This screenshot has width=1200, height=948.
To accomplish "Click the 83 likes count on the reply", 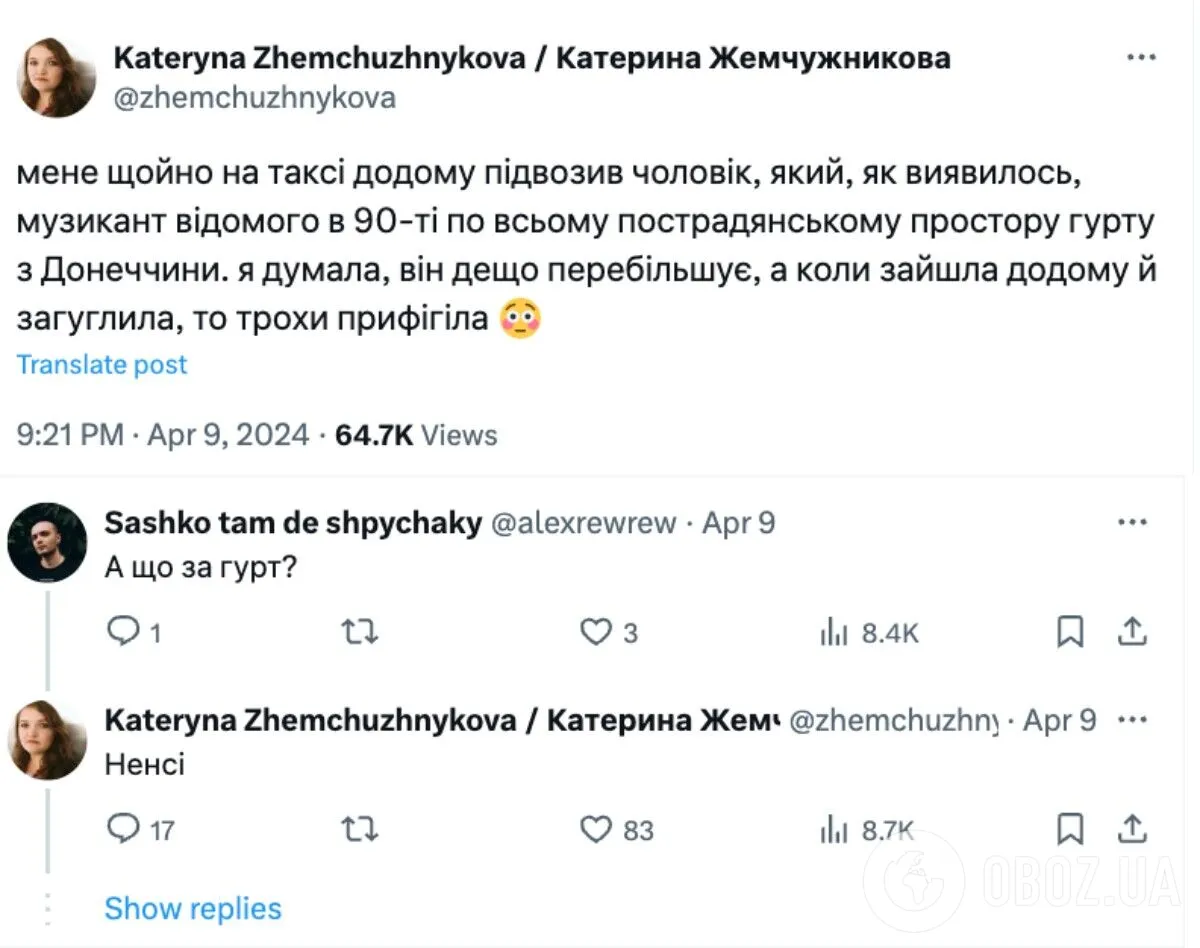I will tap(636, 829).
